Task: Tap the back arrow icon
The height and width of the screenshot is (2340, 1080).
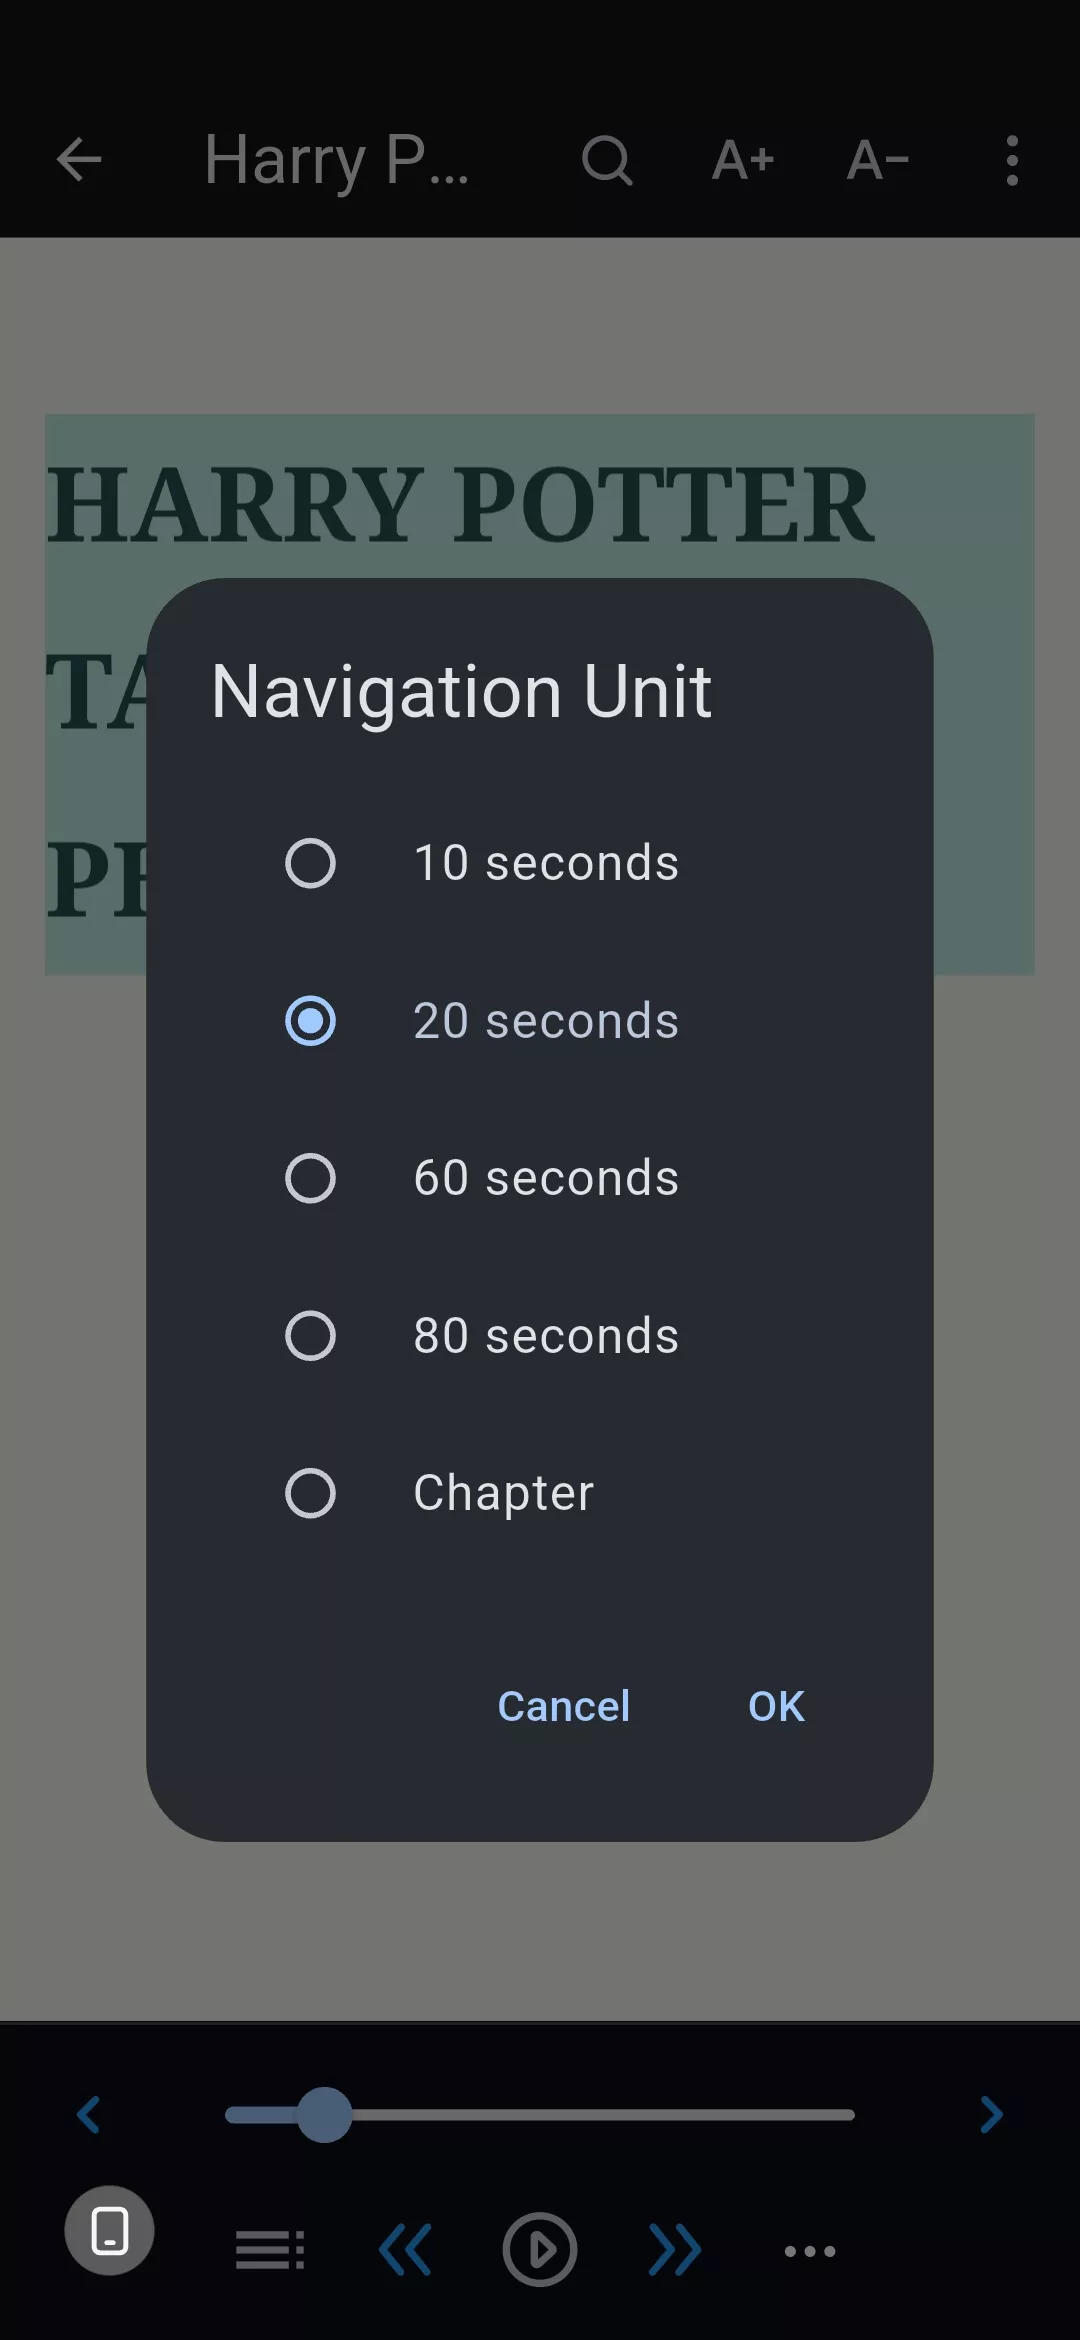Action: coord(80,160)
